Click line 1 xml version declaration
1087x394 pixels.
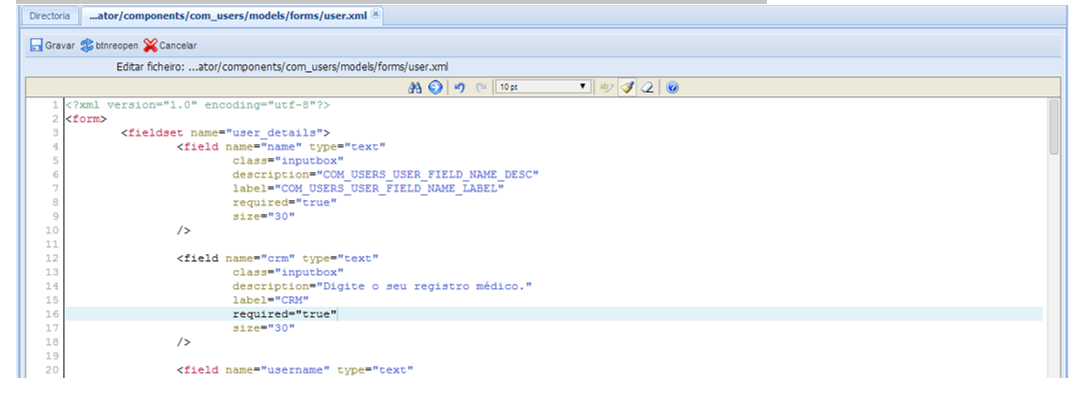click(198, 105)
